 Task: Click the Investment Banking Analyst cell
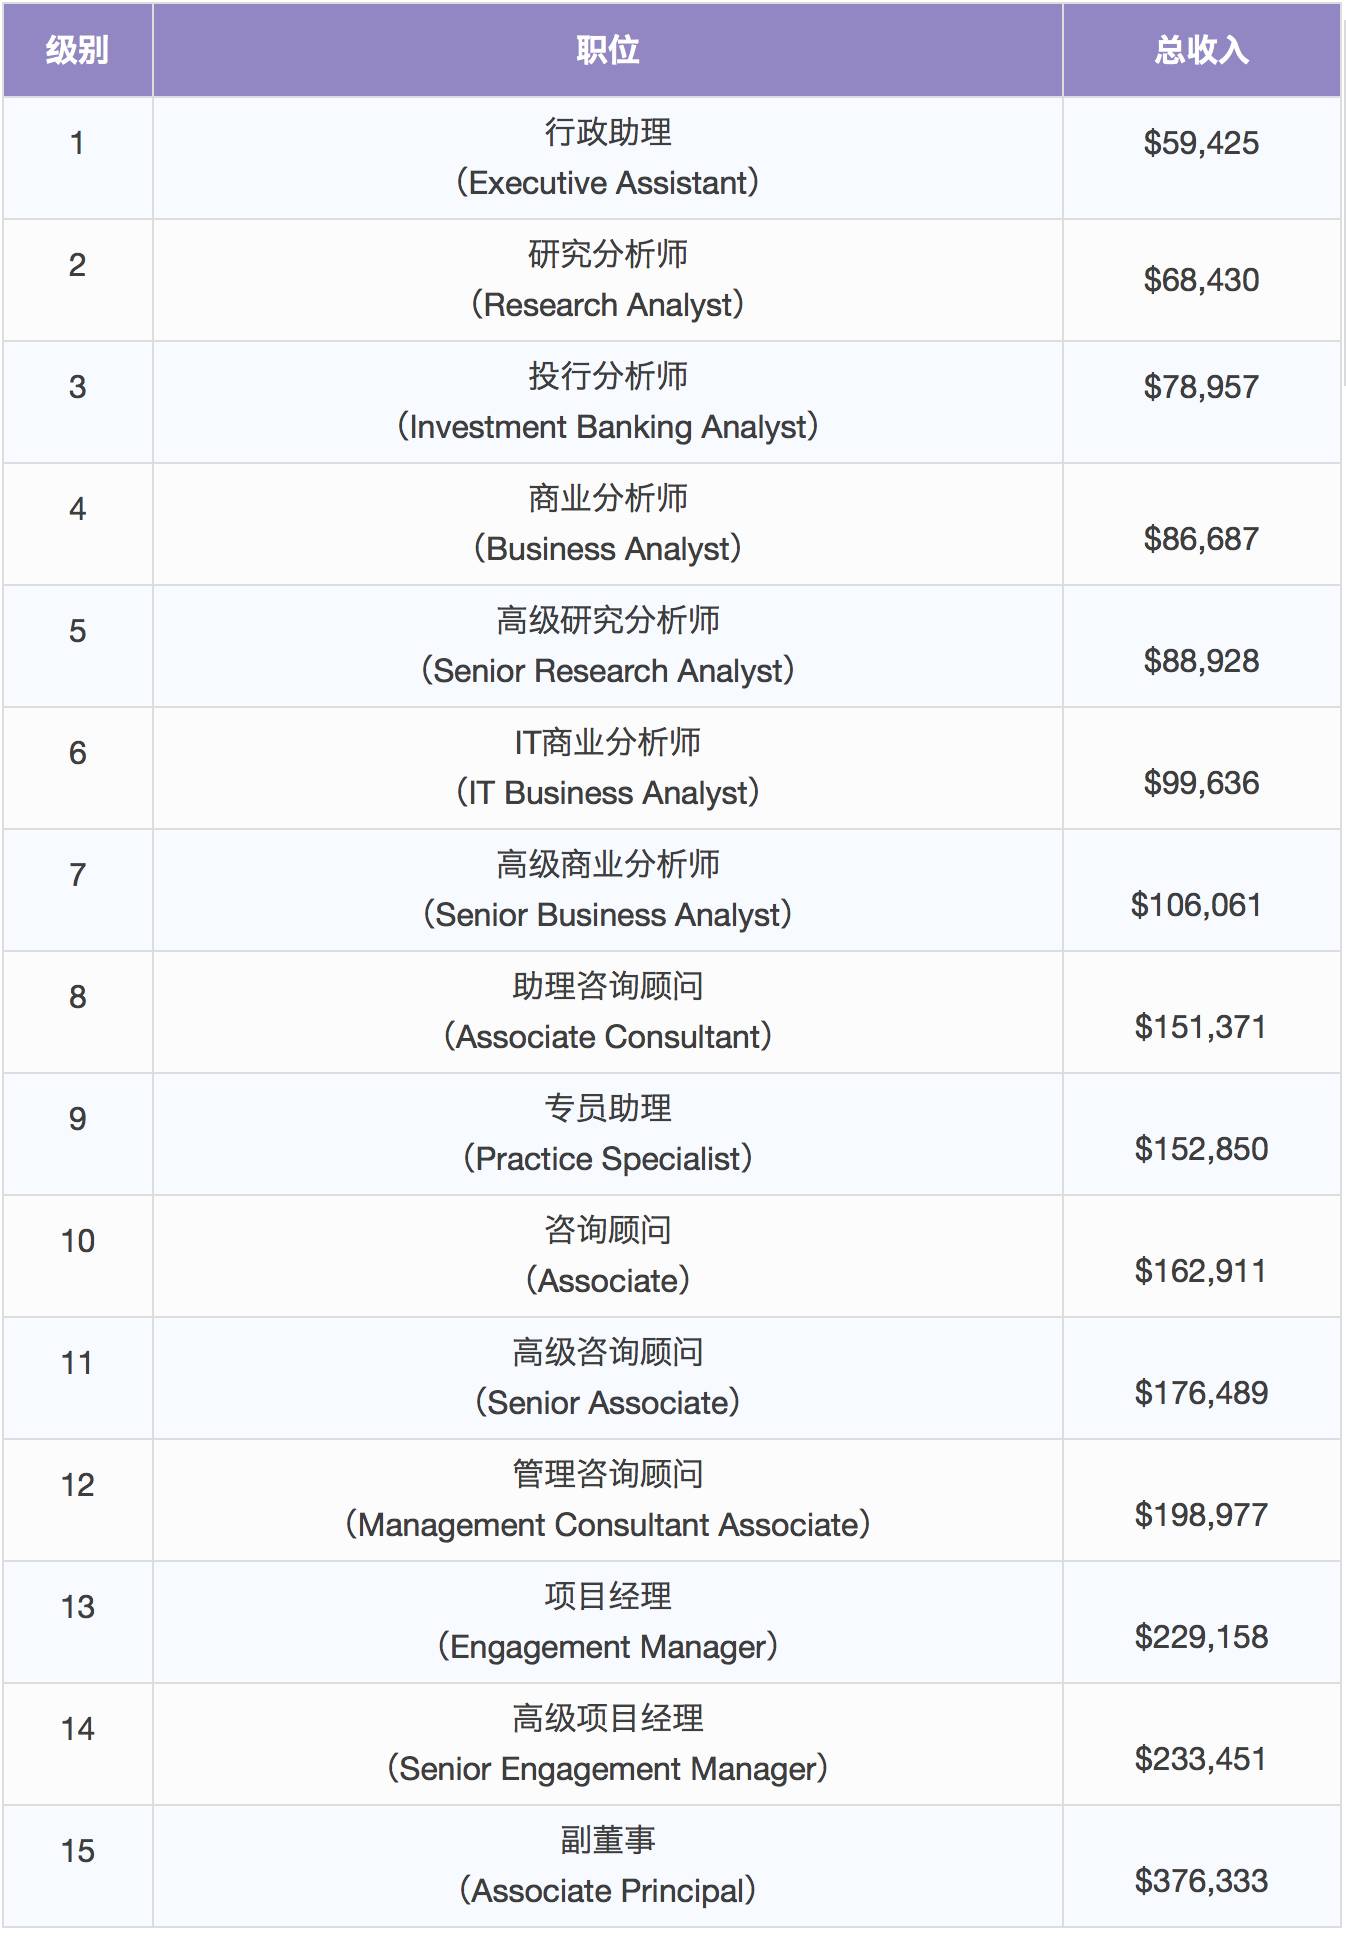pos(607,402)
